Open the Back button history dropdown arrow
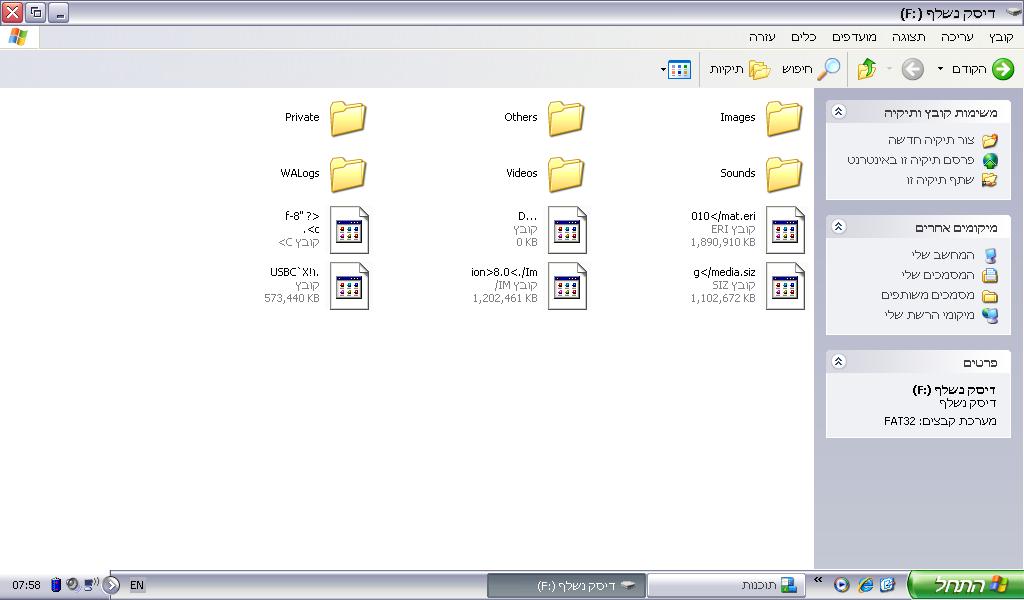Screen dimensions: 1024x600 tap(940, 69)
